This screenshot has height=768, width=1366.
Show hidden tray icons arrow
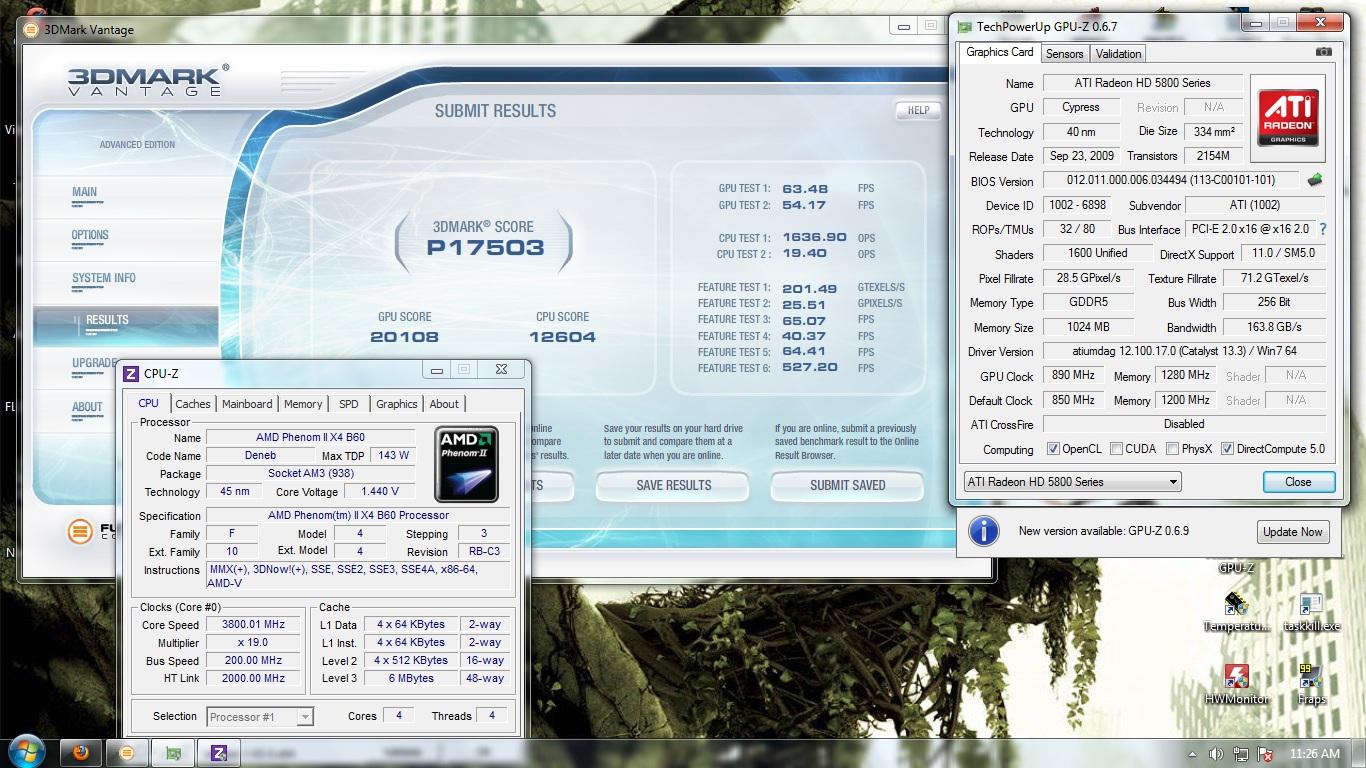pyautogui.click(x=1192, y=754)
